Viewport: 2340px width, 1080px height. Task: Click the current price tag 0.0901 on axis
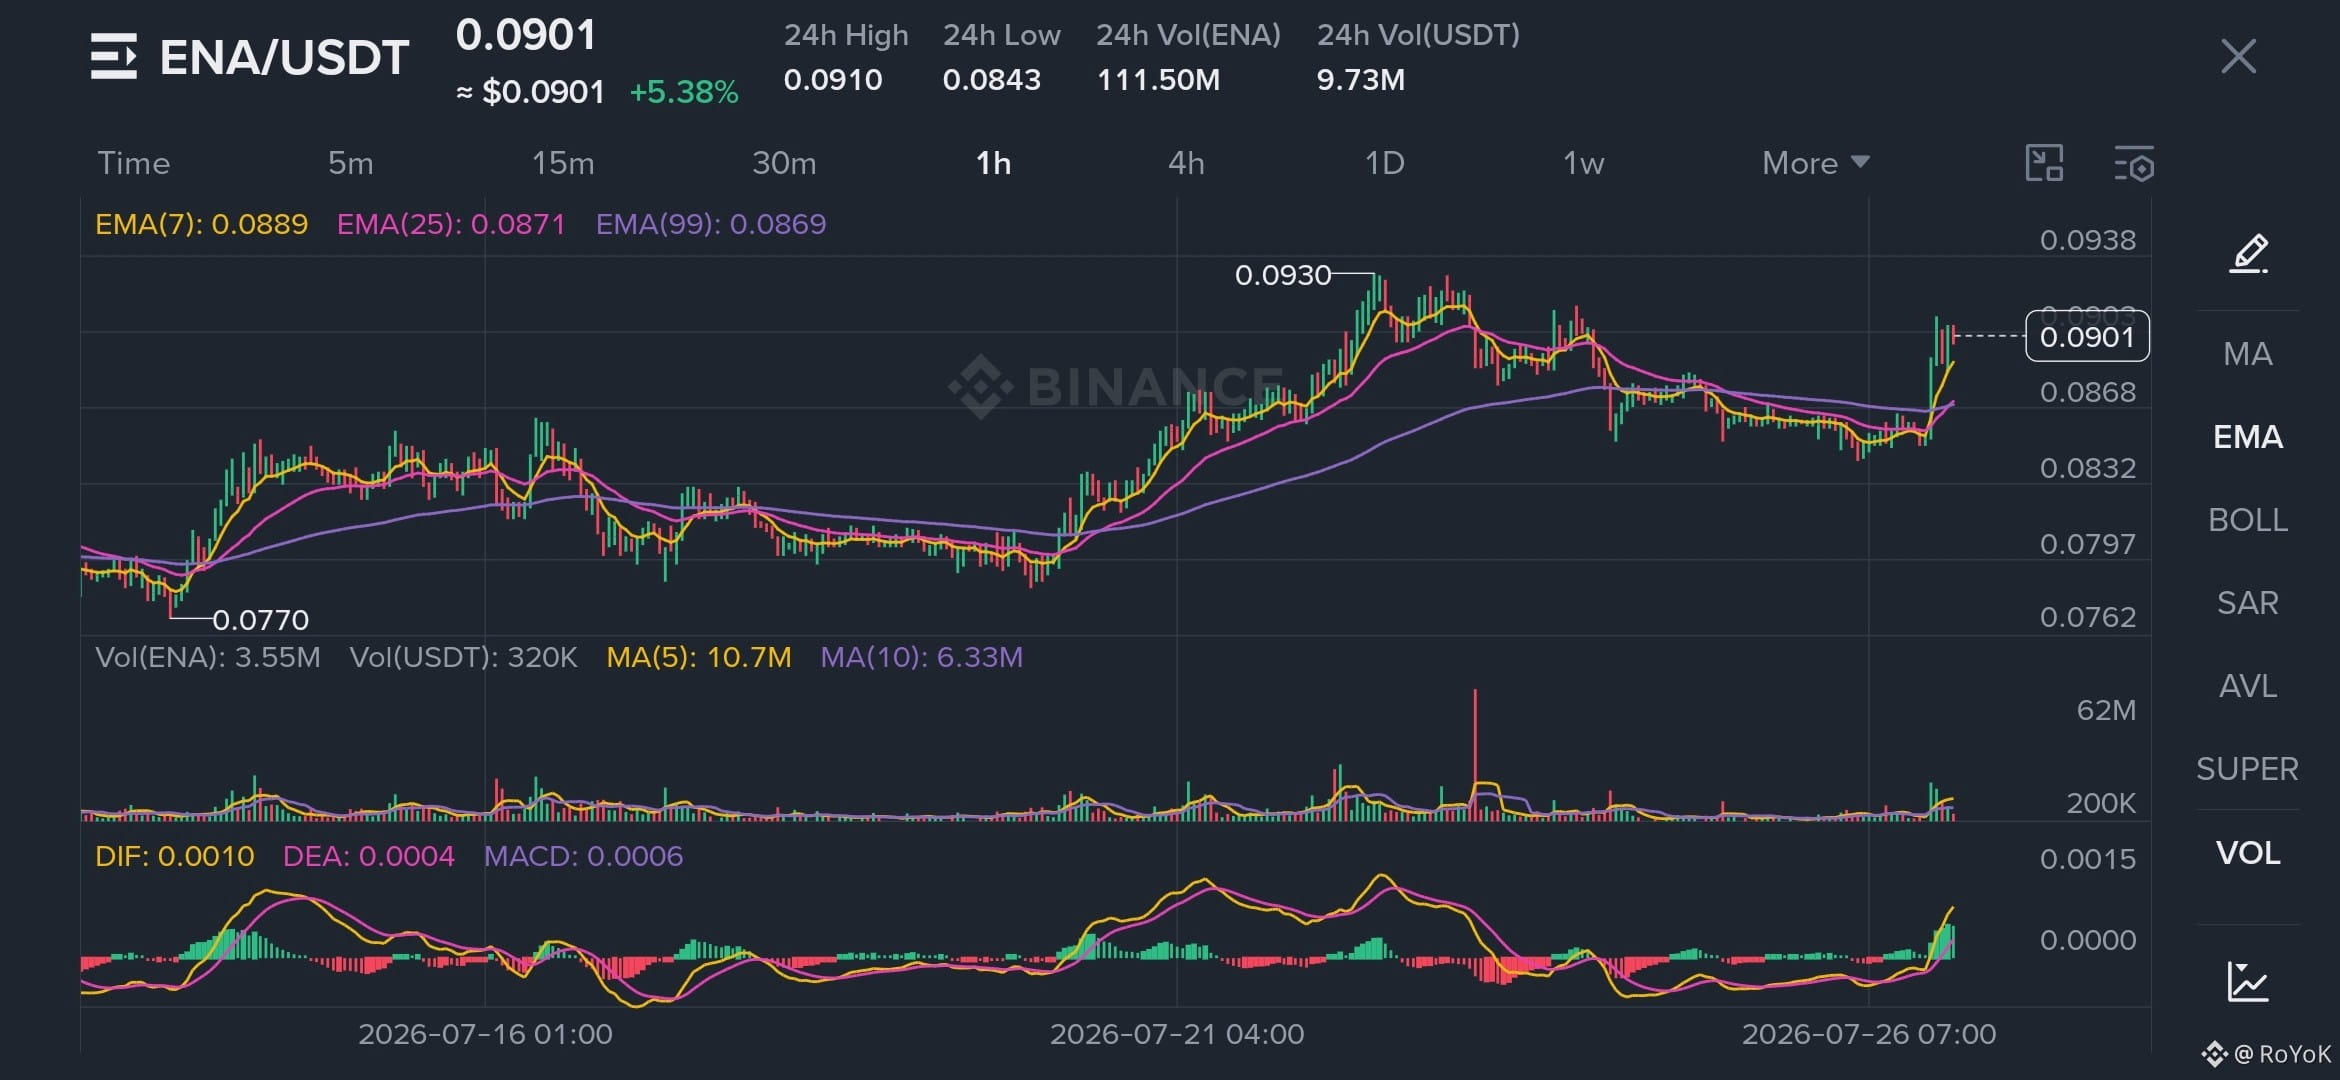[x=2087, y=337]
